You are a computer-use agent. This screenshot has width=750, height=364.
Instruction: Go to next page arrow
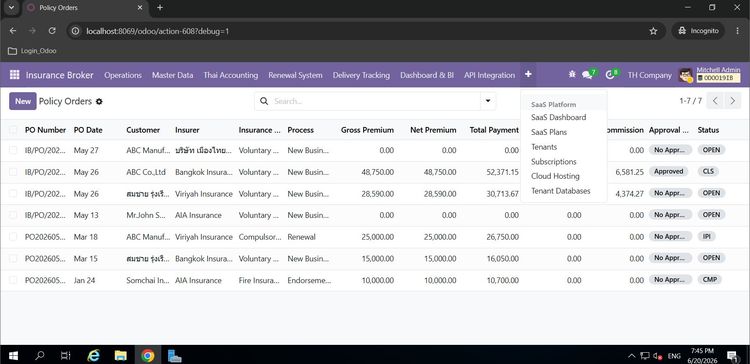click(x=732, y=101)
